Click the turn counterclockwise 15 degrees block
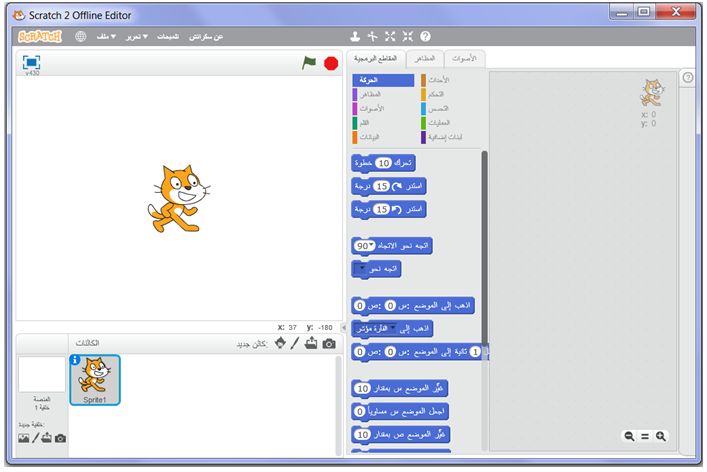This screenshot has height=472, width=707. click(x=389, y=209)
